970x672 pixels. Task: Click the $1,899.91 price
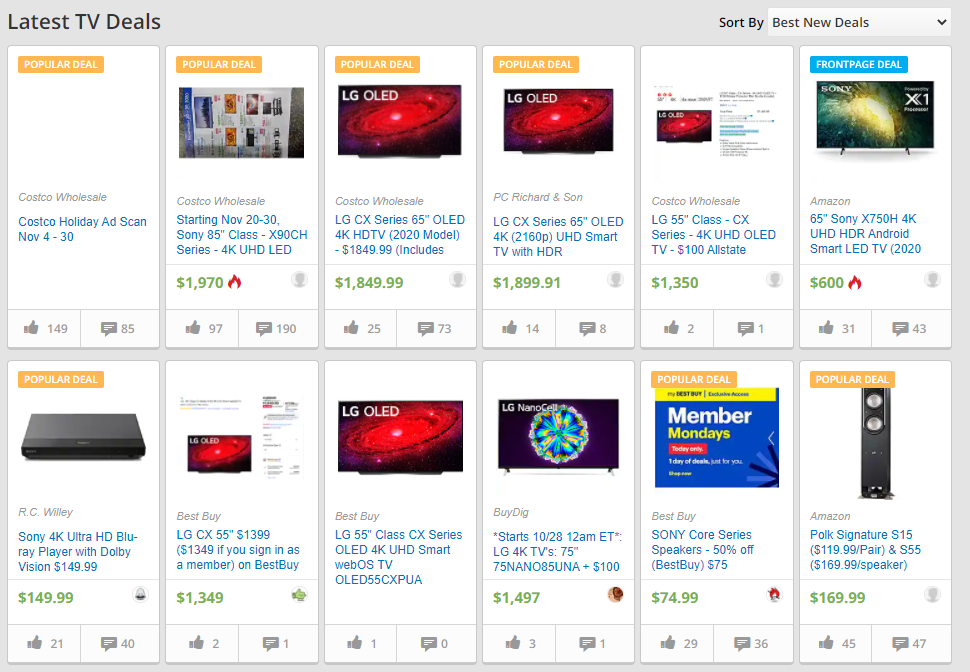click(x=526, y=283)
